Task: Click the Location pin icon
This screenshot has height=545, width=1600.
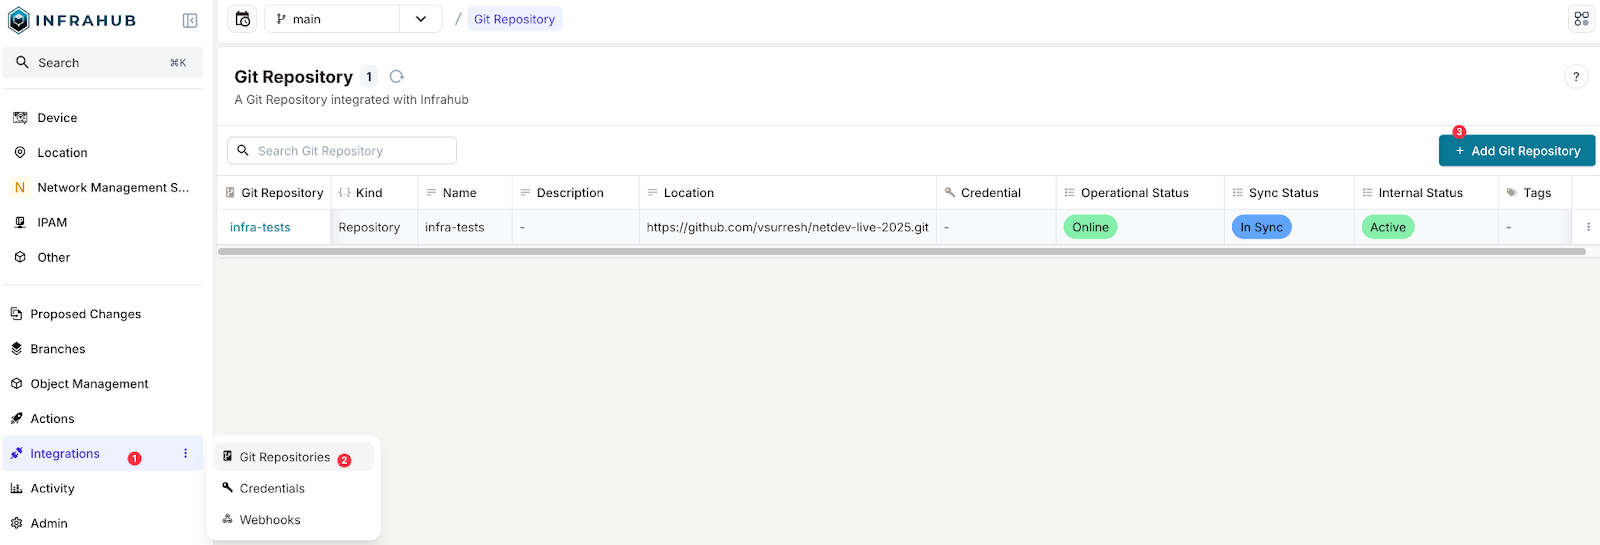Action: pyautogui.click(x=20, y=153)
